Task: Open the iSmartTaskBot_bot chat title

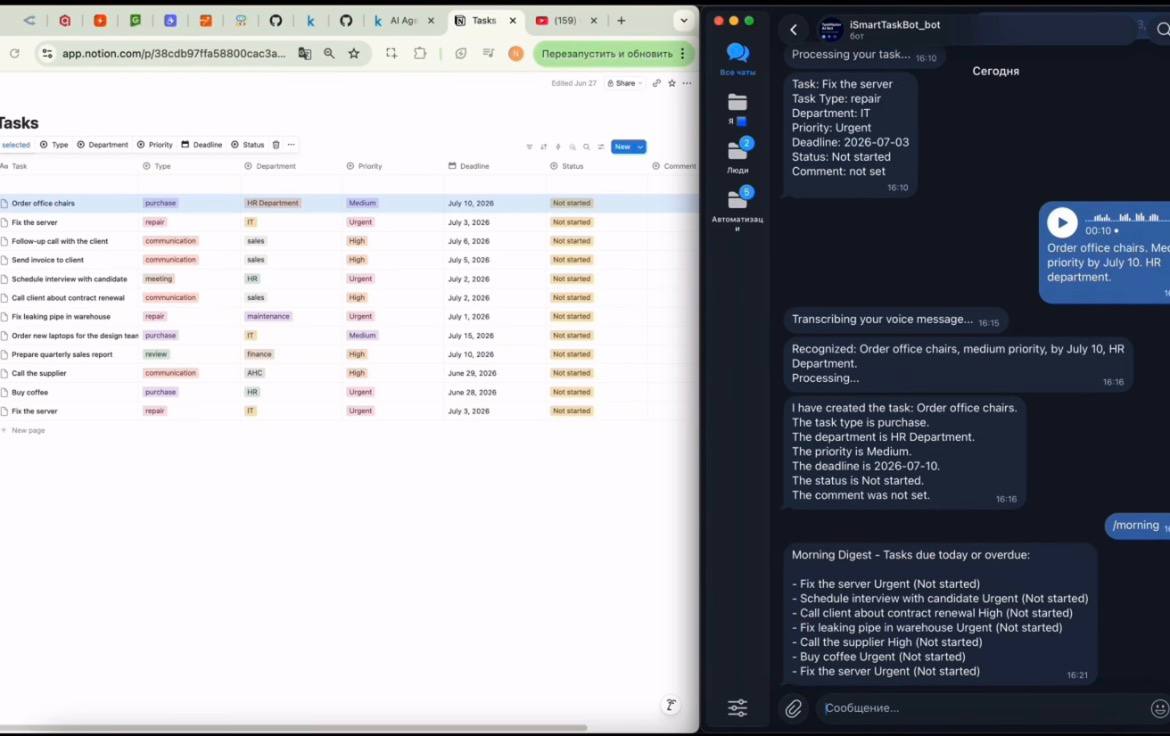Action: click(x=895, y=25)
